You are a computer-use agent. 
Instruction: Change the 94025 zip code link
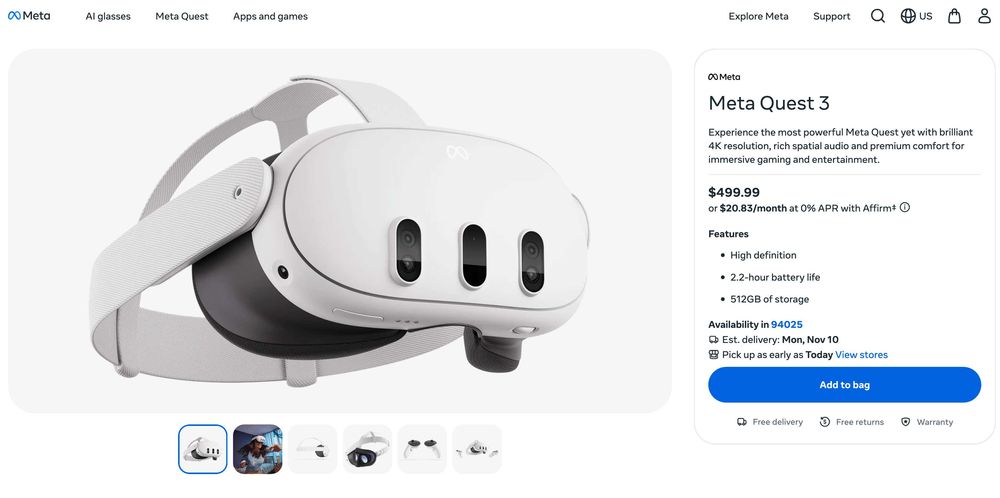[x=786, y=325]
